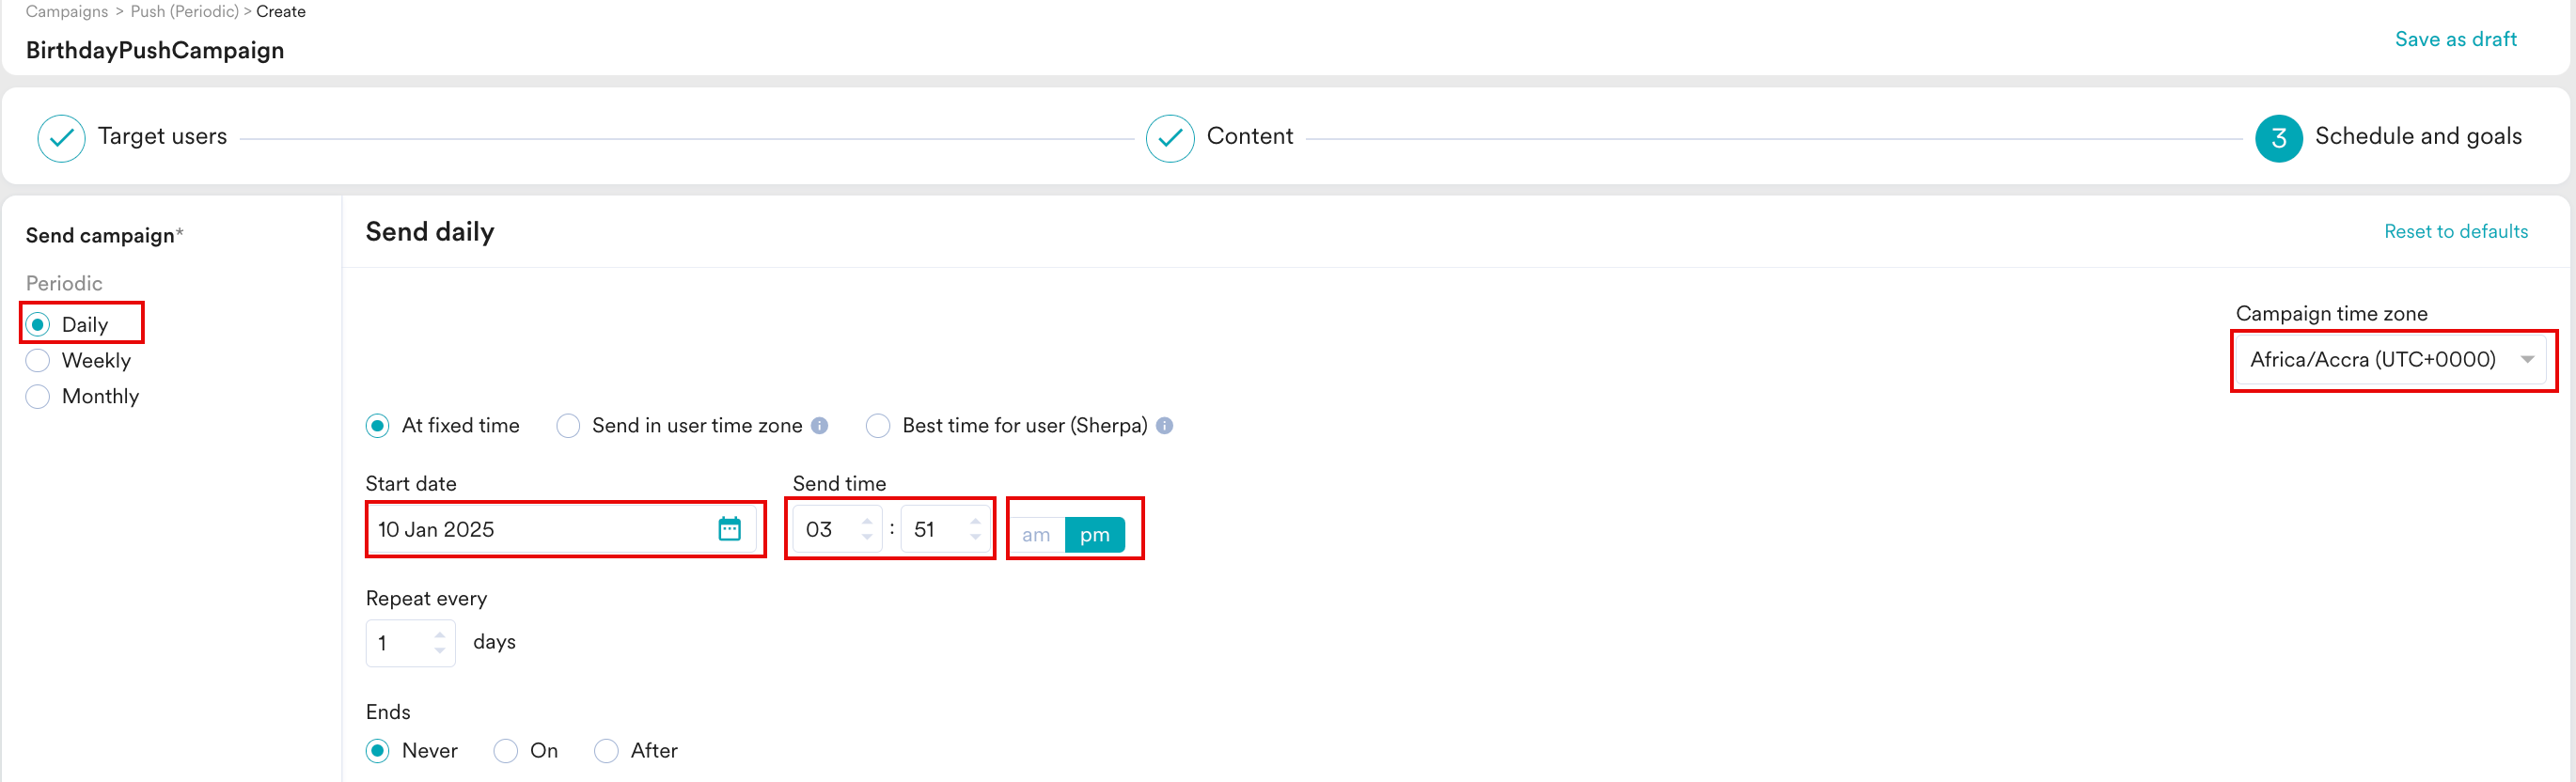This screenshot has width=2576, height=782.
Task: Click Save as draft link
Action: [2455, 39]
